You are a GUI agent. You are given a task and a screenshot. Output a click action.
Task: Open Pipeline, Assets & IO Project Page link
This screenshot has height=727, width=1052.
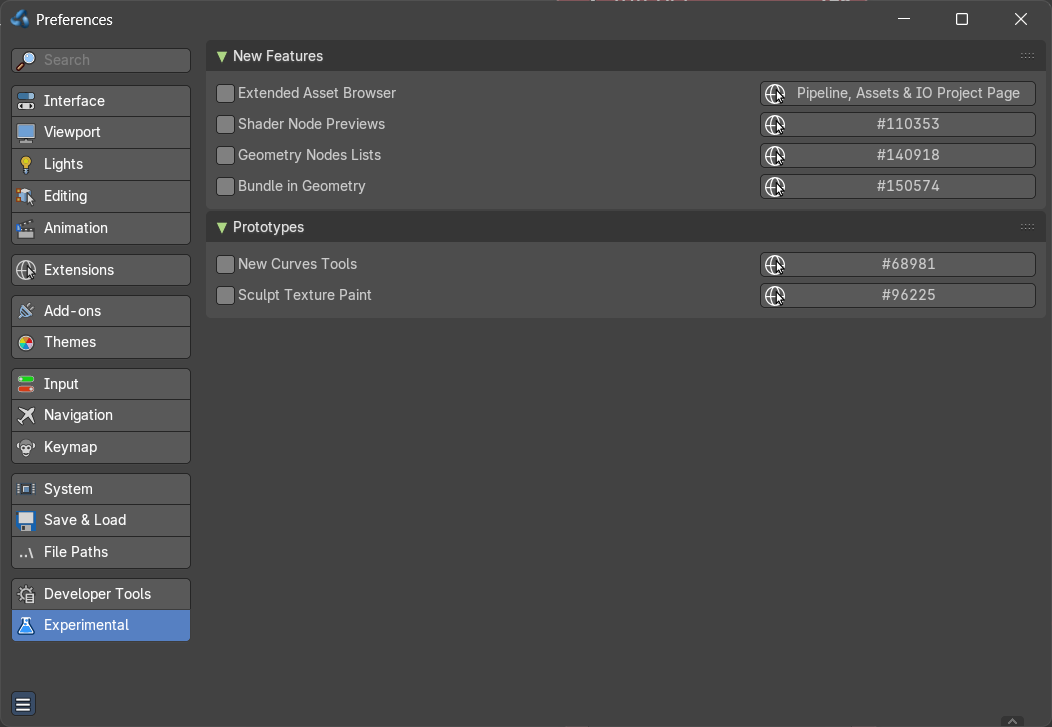click(898, 93)
